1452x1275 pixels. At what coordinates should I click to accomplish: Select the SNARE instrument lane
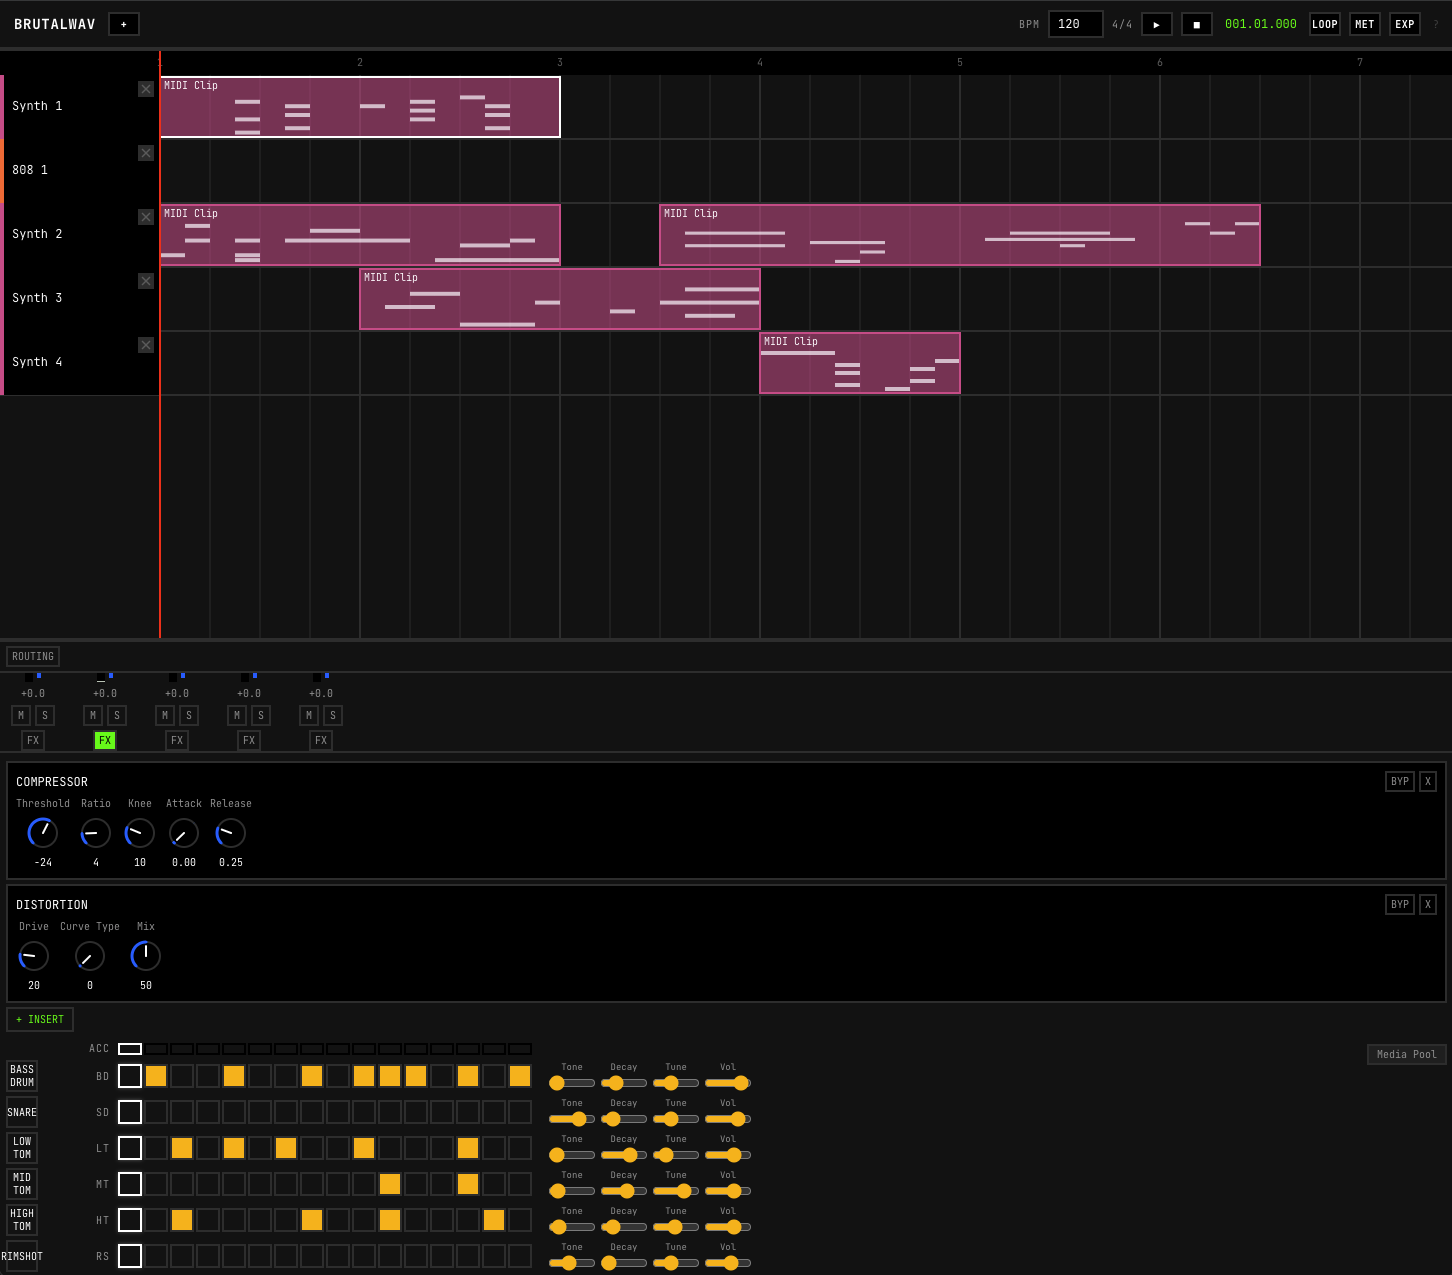tap(21, 1112)
